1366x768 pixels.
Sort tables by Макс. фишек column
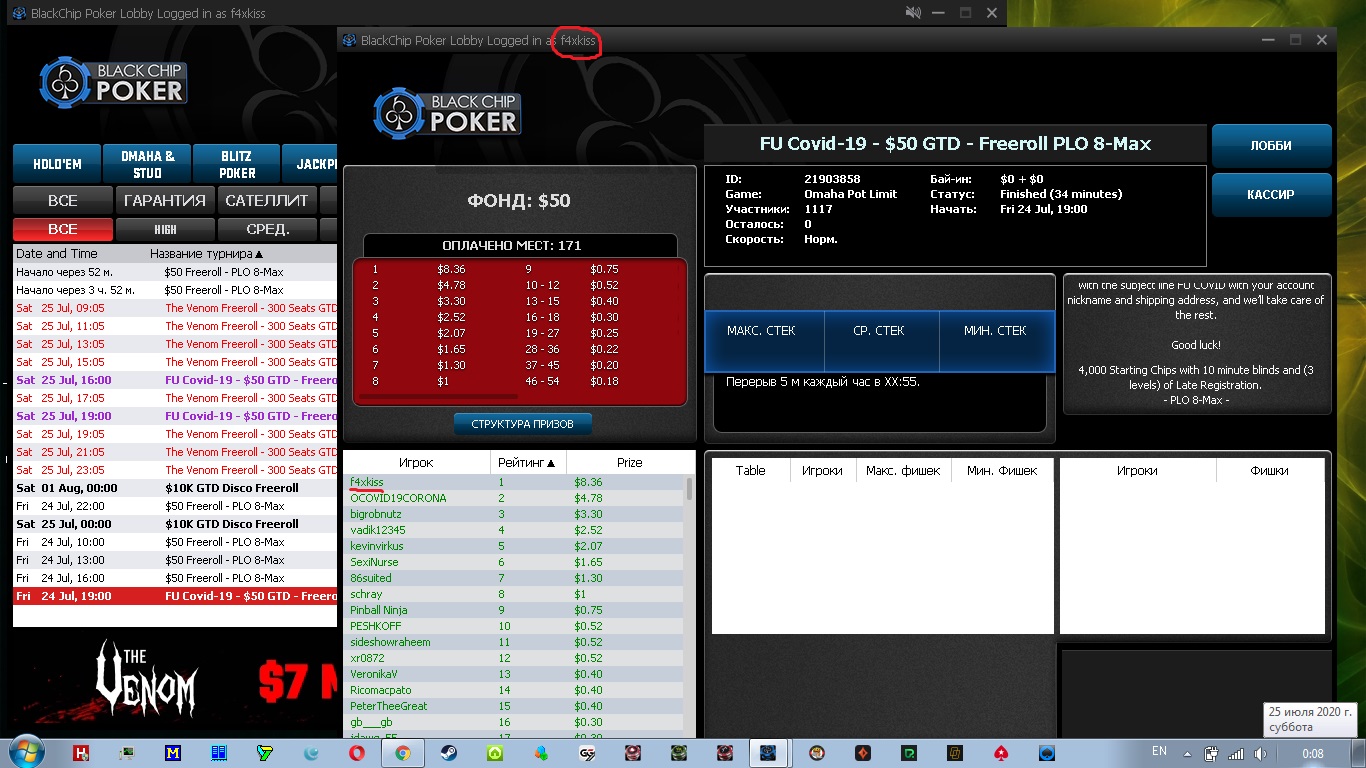[x=903, y=470]
